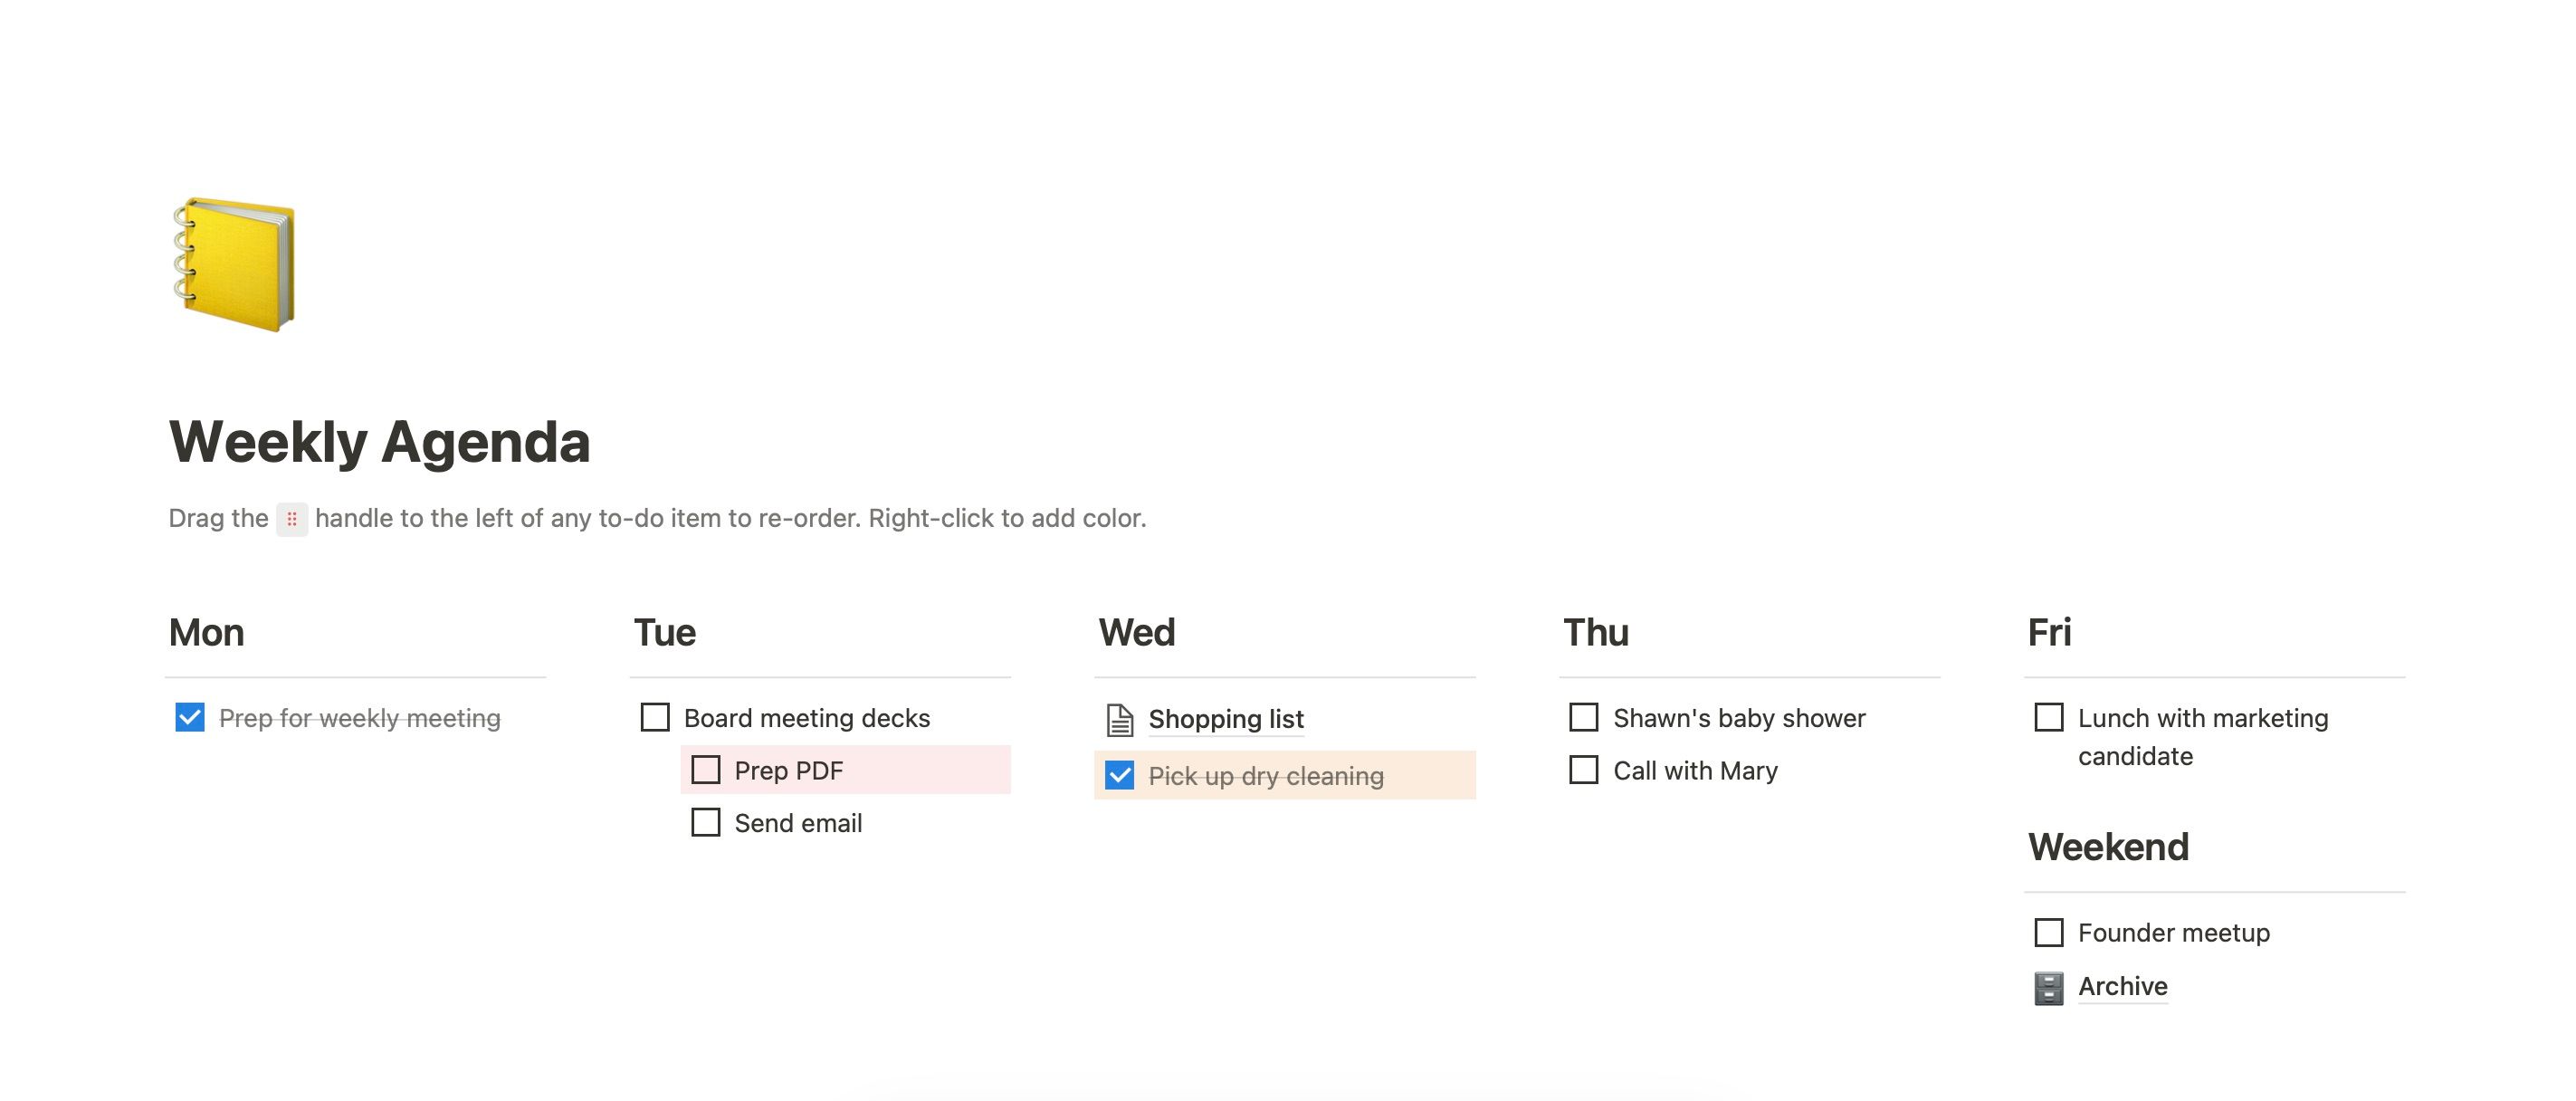Check the Founder meetup checkbox
The height and width of the screenshot is (1101, 2576).
(x=2049, y=932)
